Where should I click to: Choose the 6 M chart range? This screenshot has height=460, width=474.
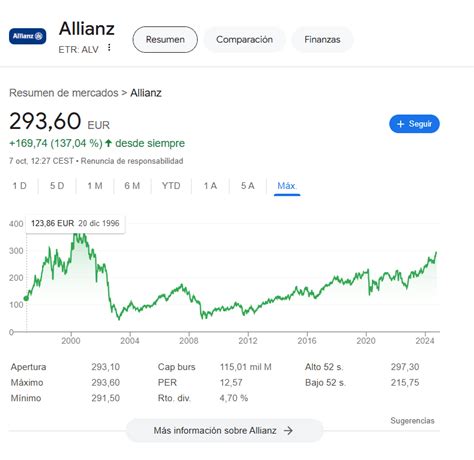pyautogui.click(x=132, y=186)
